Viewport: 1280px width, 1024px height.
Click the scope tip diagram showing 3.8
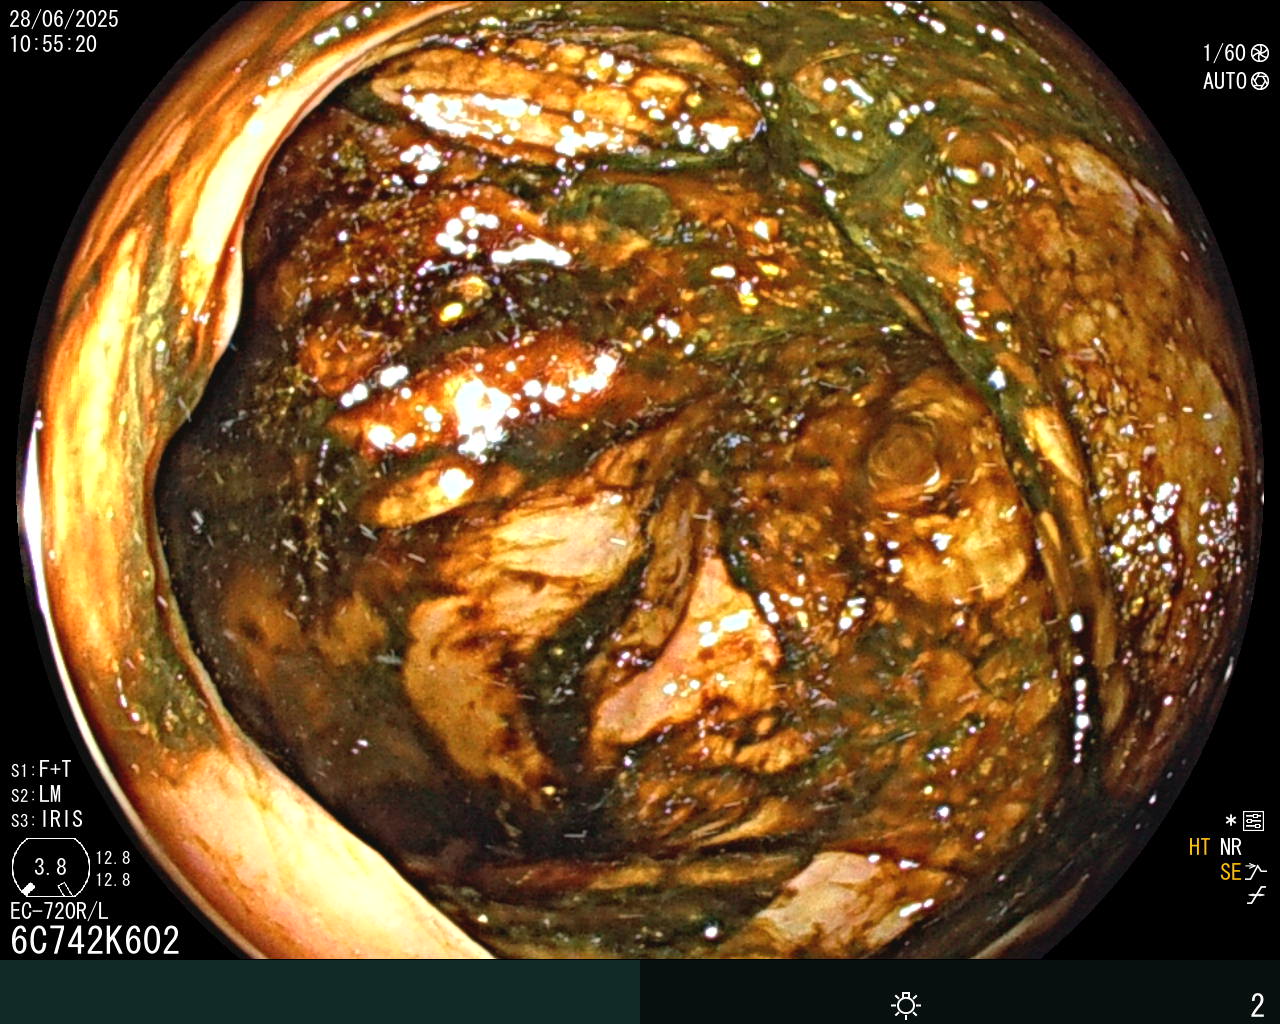click(51, 867)
